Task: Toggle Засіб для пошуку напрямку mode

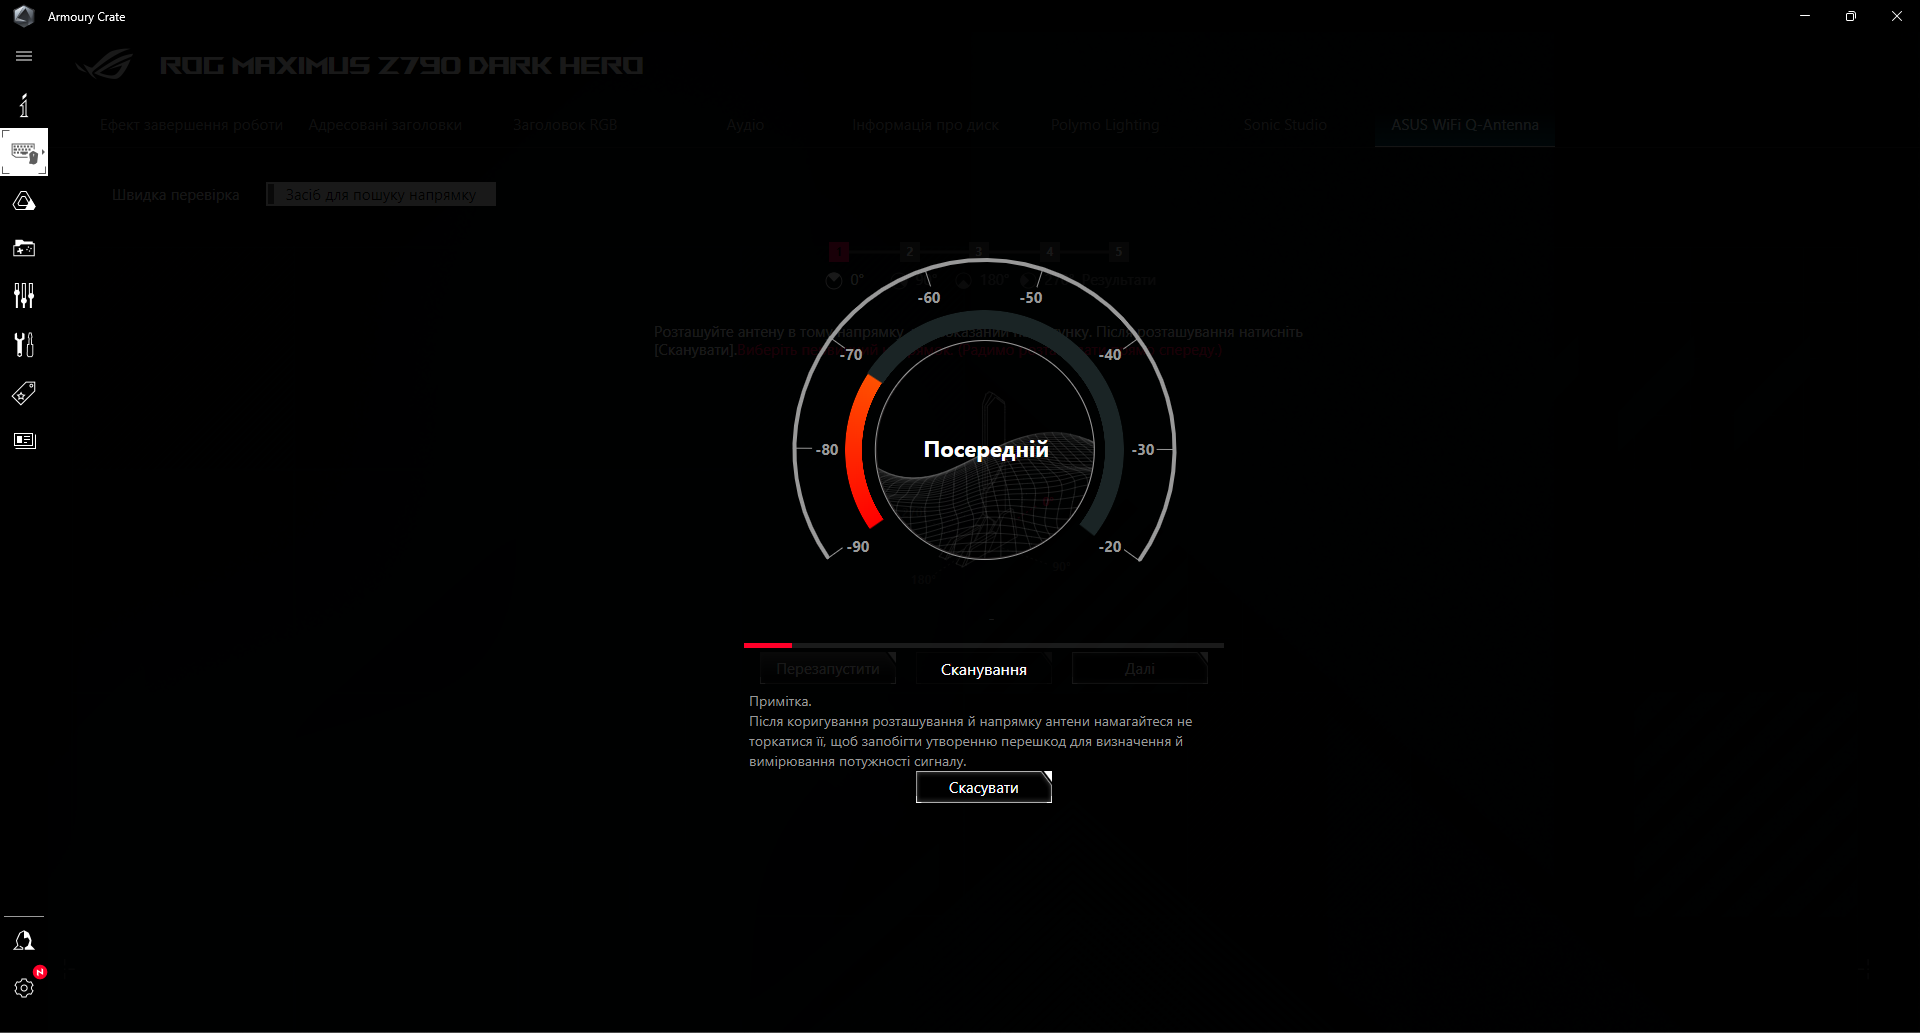Action: (x=380, y=194)
